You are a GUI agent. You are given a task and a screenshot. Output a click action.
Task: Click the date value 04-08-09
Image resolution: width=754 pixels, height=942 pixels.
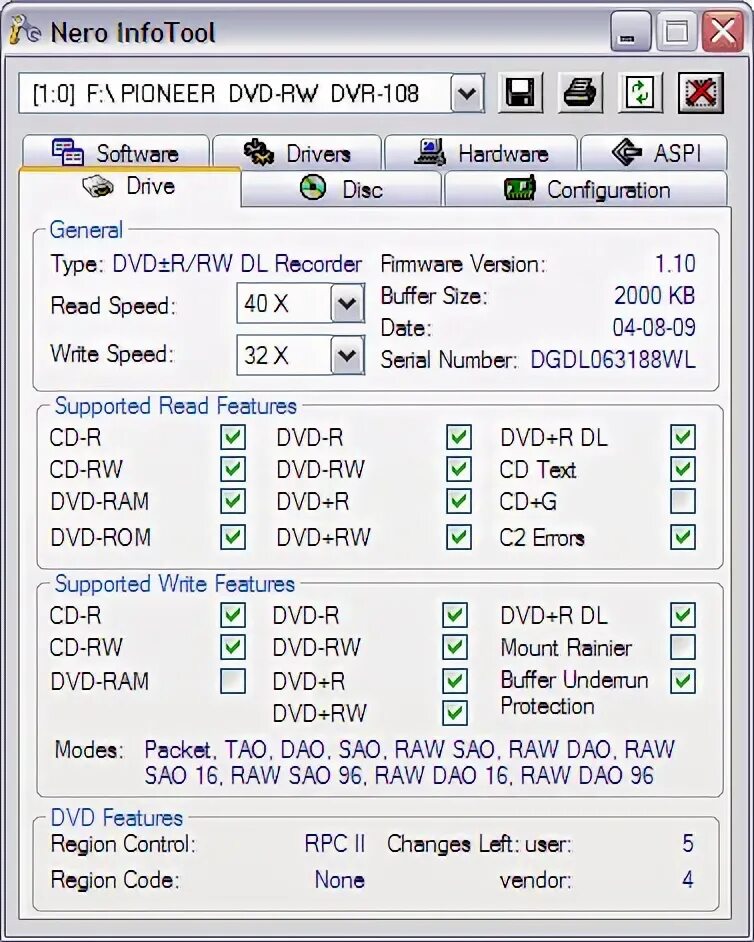654,327
